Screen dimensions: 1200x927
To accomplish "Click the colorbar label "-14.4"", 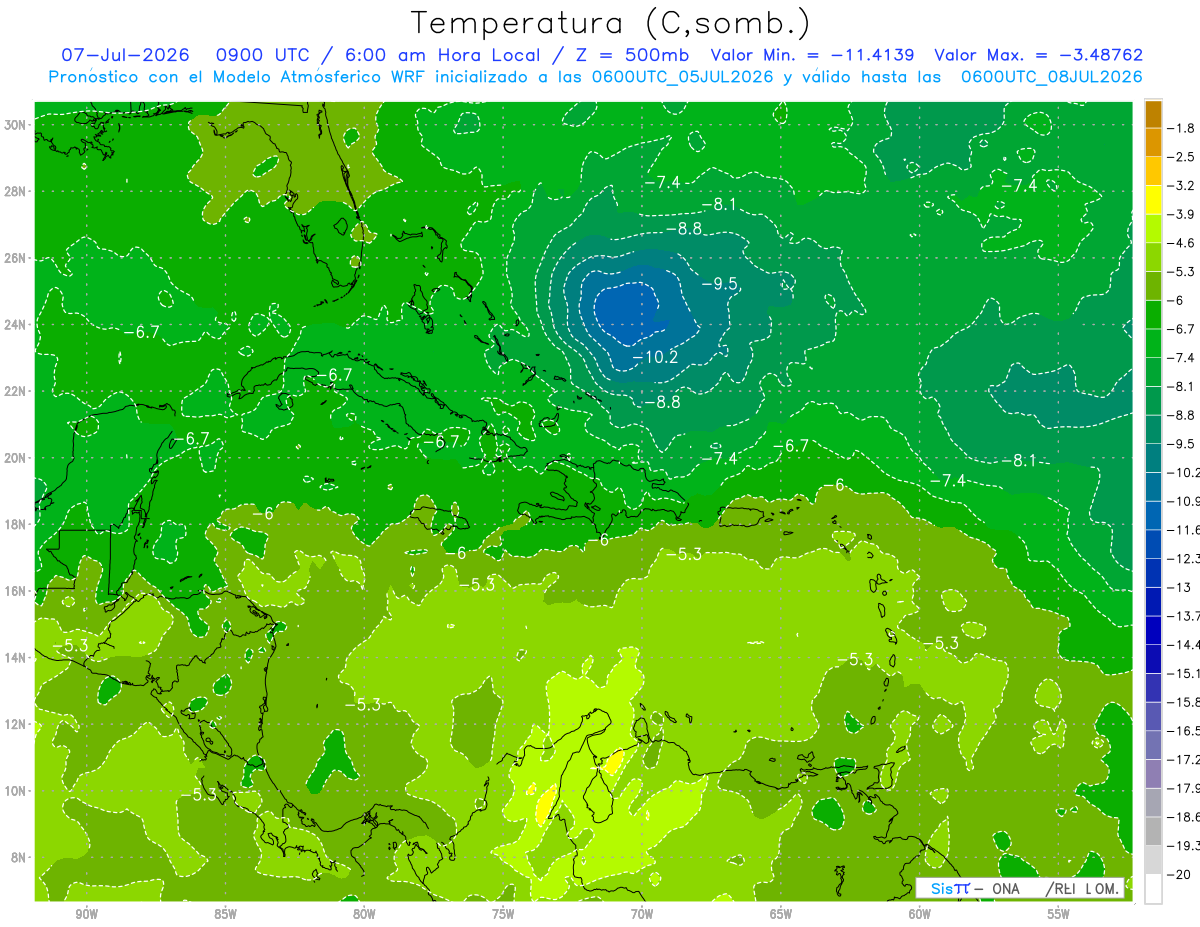I will tap(1184, 644).
